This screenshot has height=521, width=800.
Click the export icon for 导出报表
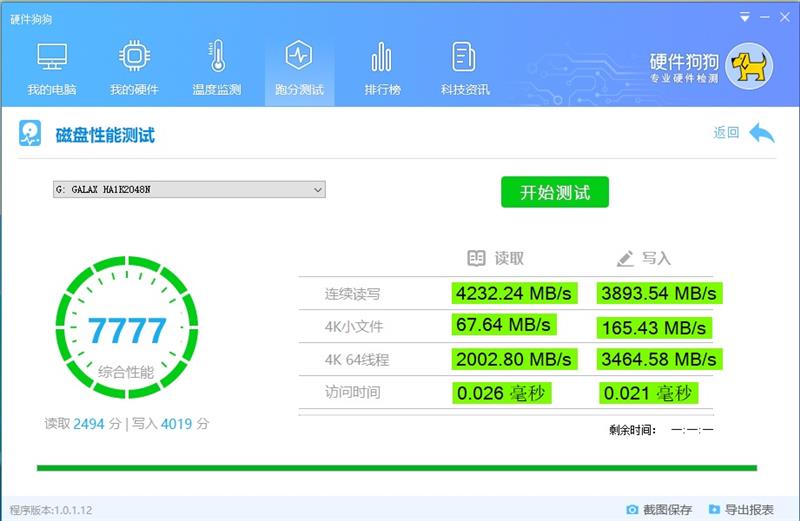click(714, 509)
